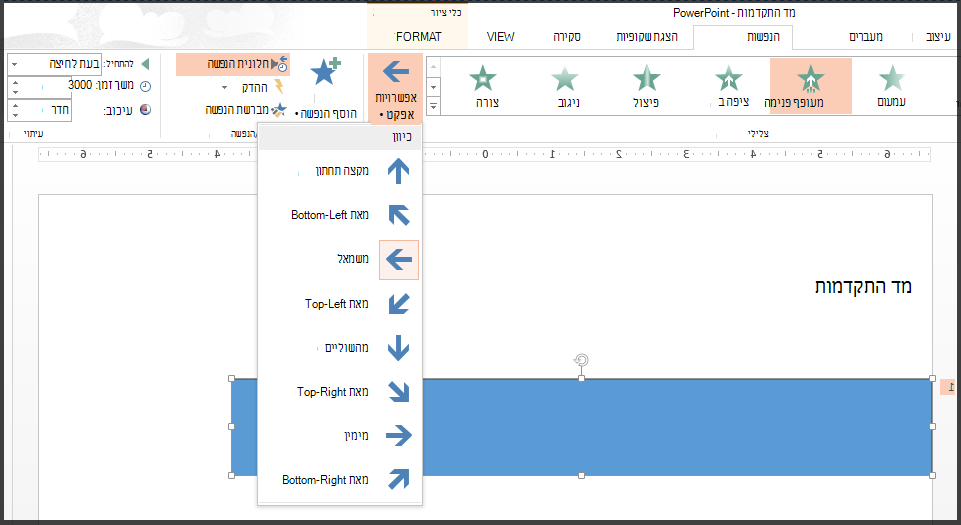
Task: Select the עמעום (Fade) animation star
Action: click(892, 86)
